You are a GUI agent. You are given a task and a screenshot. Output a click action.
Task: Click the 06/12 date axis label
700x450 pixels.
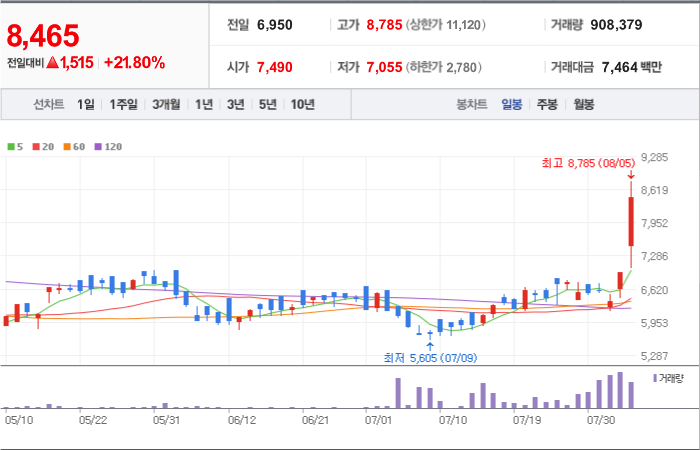[242, 421]
